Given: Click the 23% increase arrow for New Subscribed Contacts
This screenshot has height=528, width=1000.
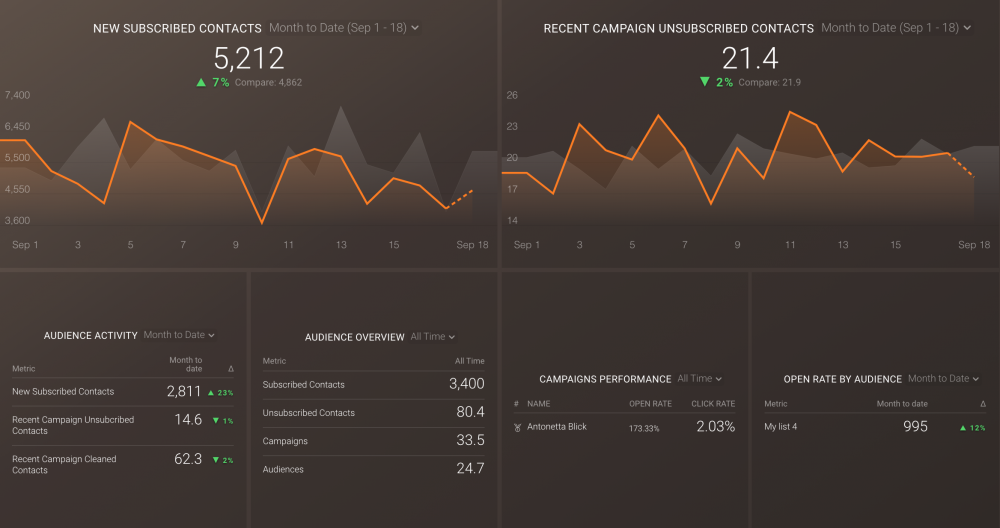Looking at the screenshot, I should (x=212, y=392).
